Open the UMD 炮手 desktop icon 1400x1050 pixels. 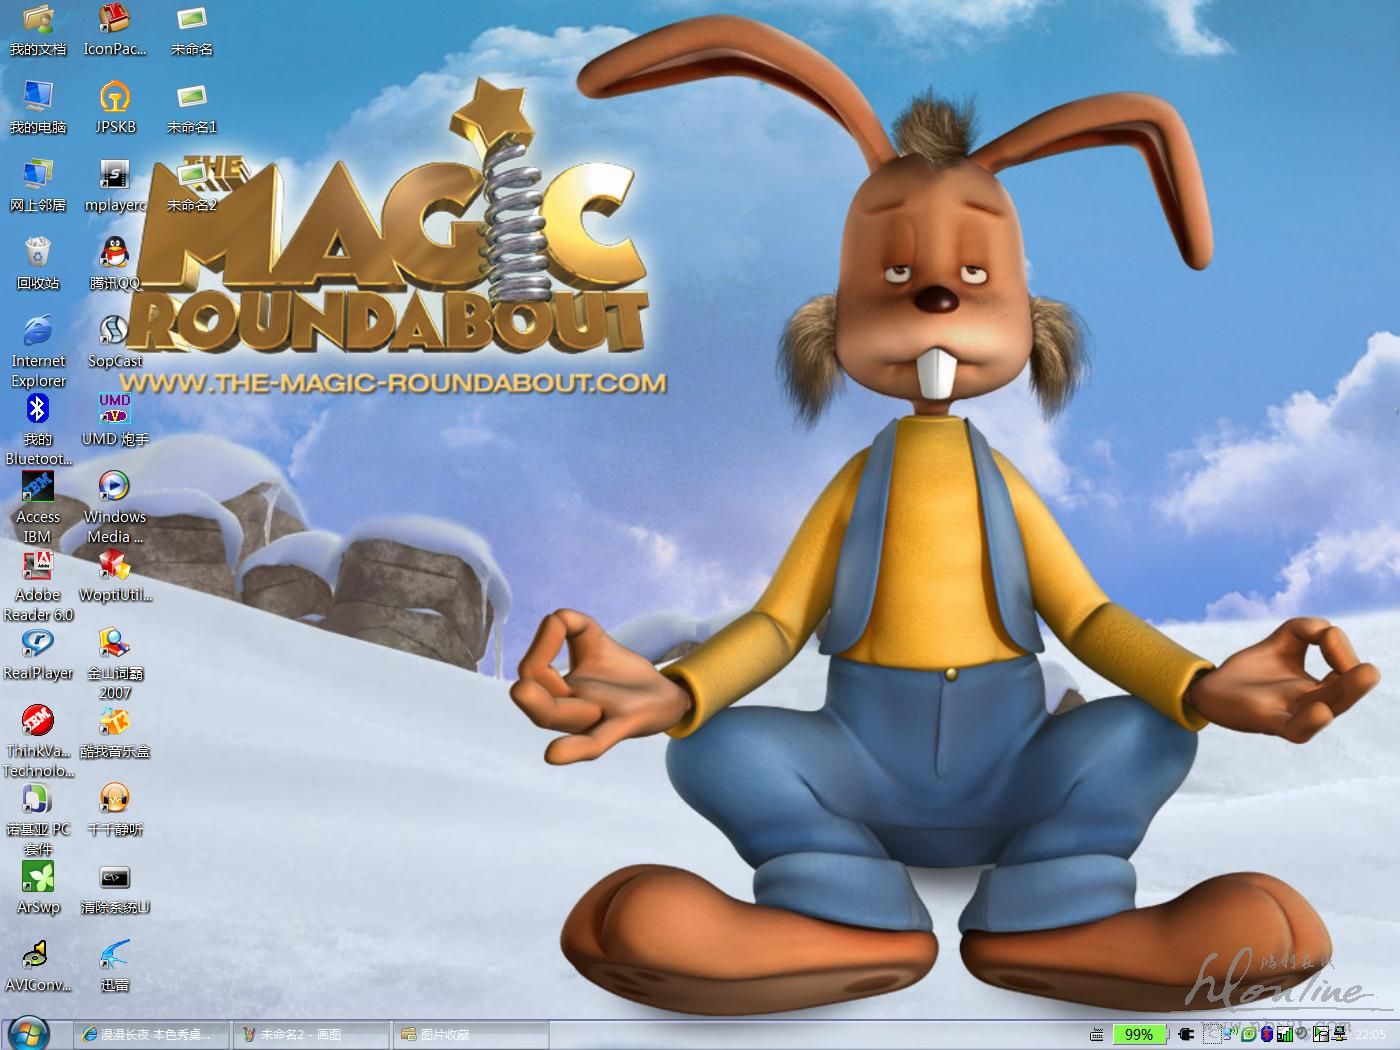click(x=115, y=410)
